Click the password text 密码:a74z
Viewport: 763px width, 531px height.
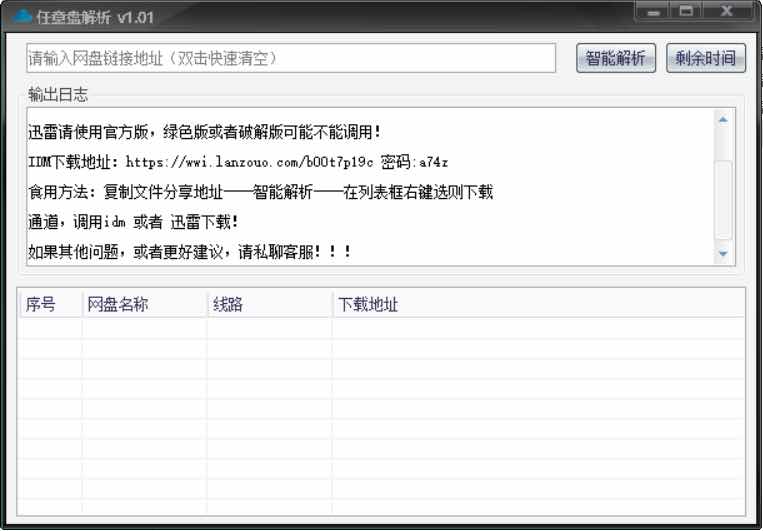(x=414, y=162)
